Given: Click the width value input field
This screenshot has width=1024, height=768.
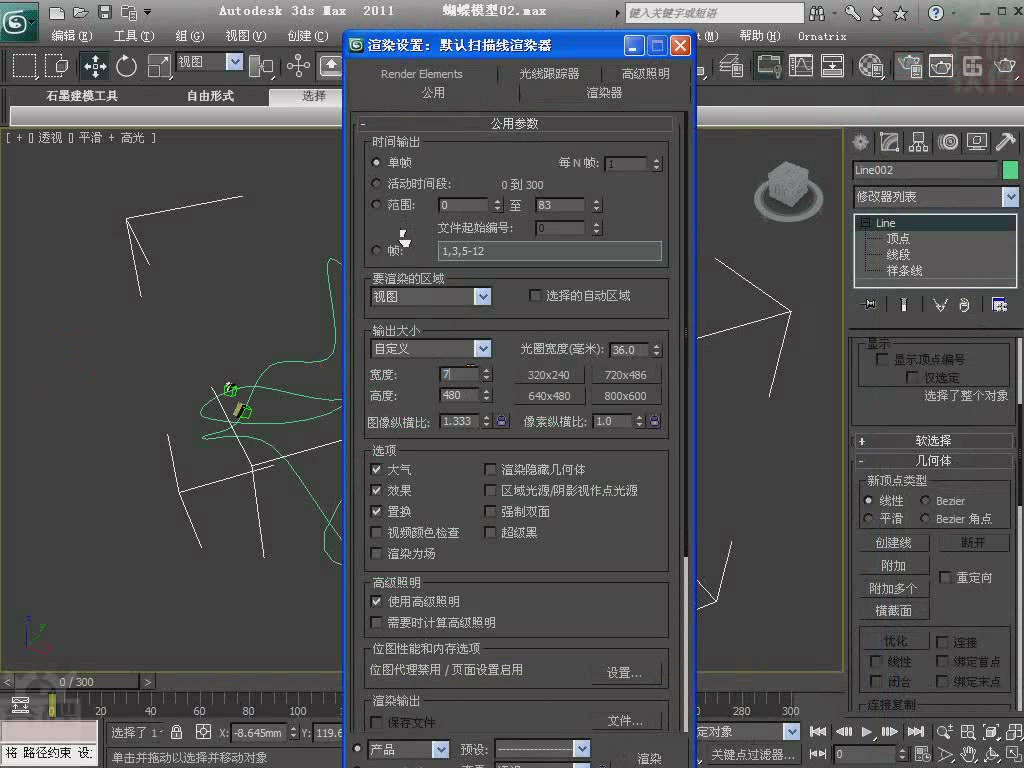Looking at the screenshot, I should tap(460, 374).
